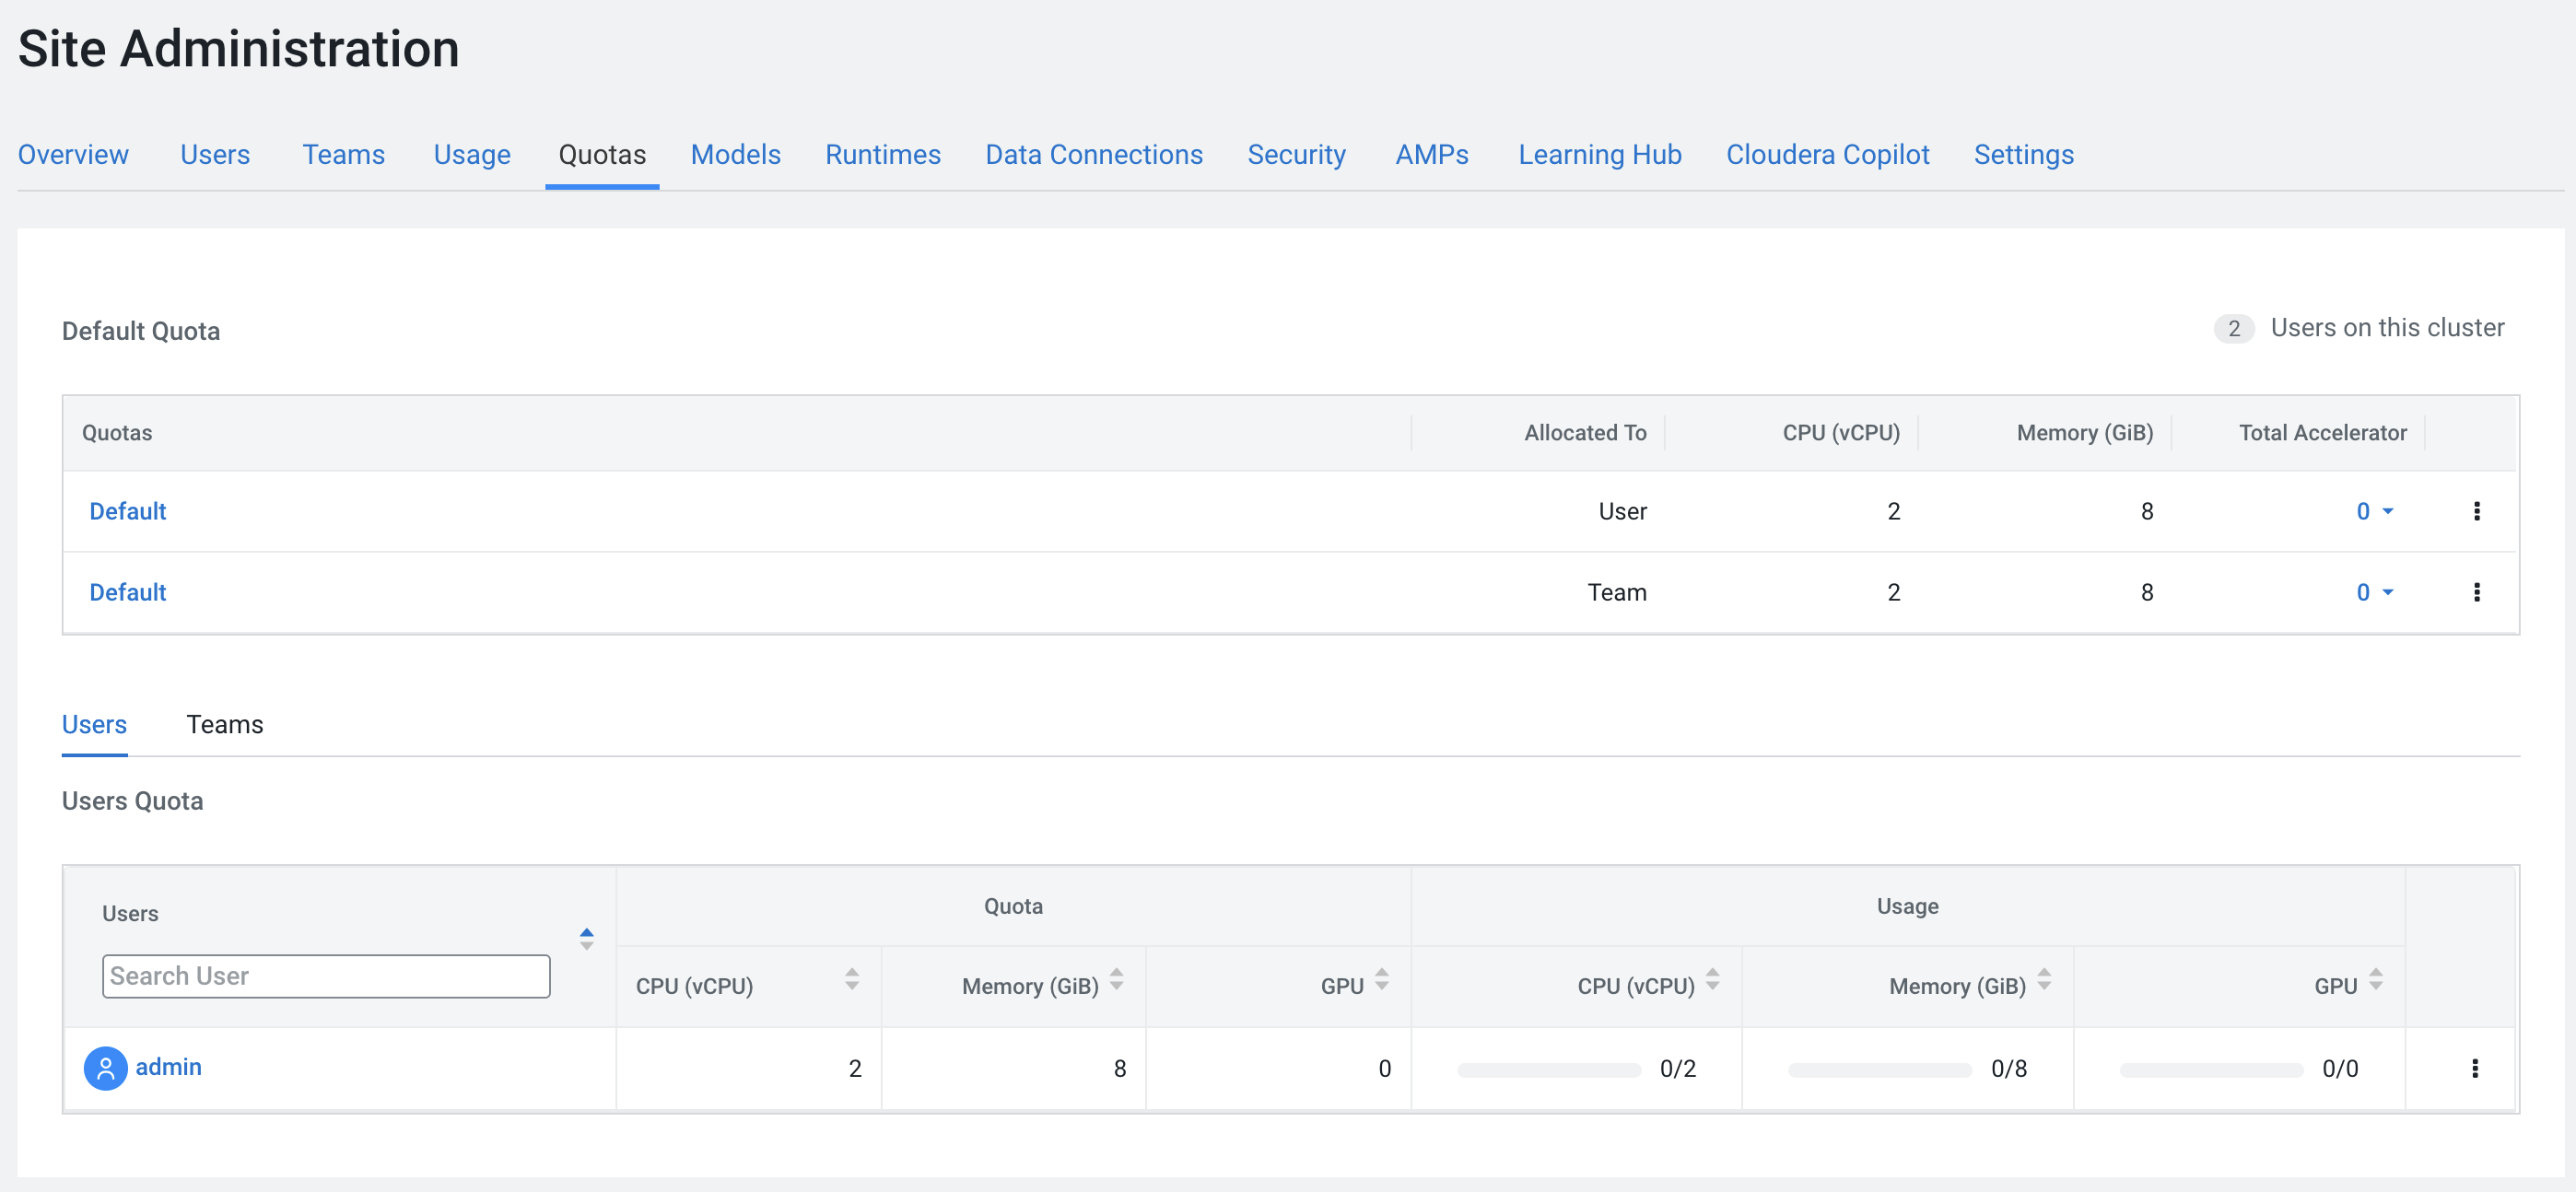Sort Usage GPU column
Image resolution: width=2576 pixels, height=1192 pixels.
pos(2375,979)
